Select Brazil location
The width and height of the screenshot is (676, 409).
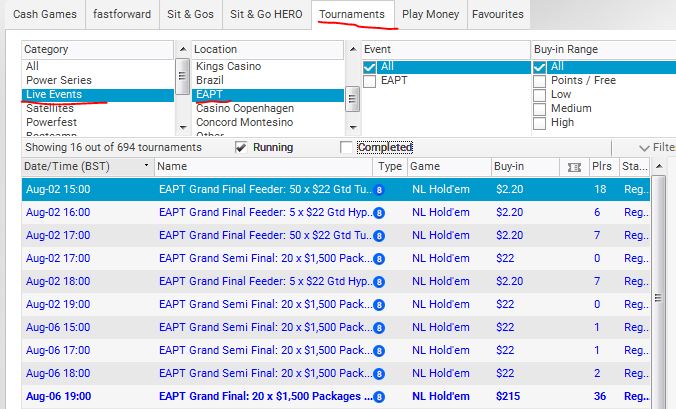point(268,80)
